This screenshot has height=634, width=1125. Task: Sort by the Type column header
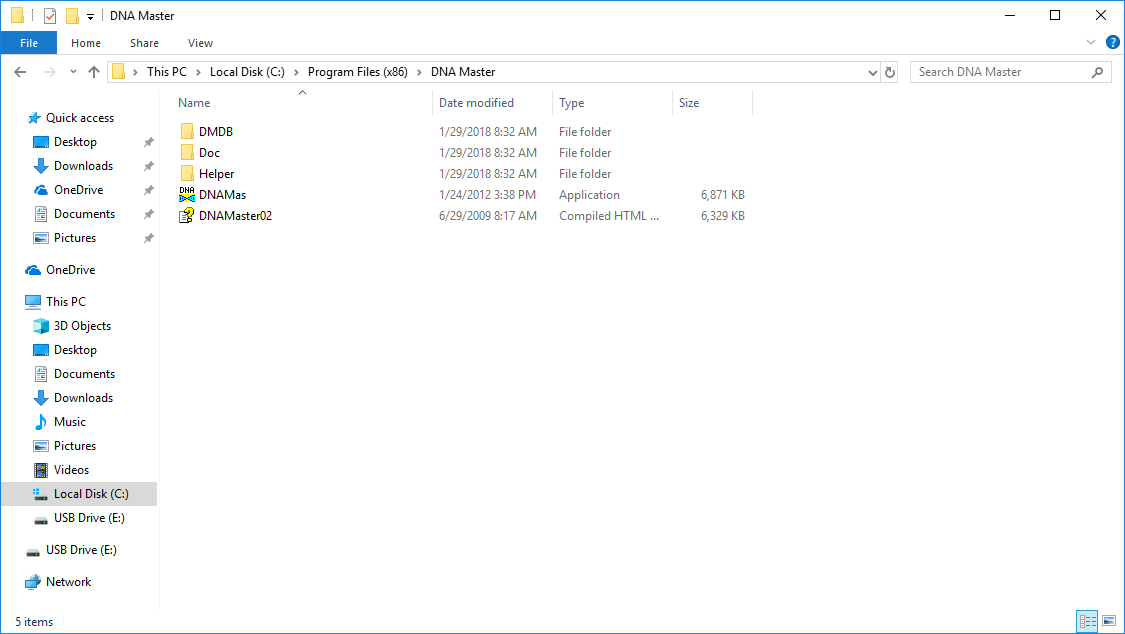612,103
